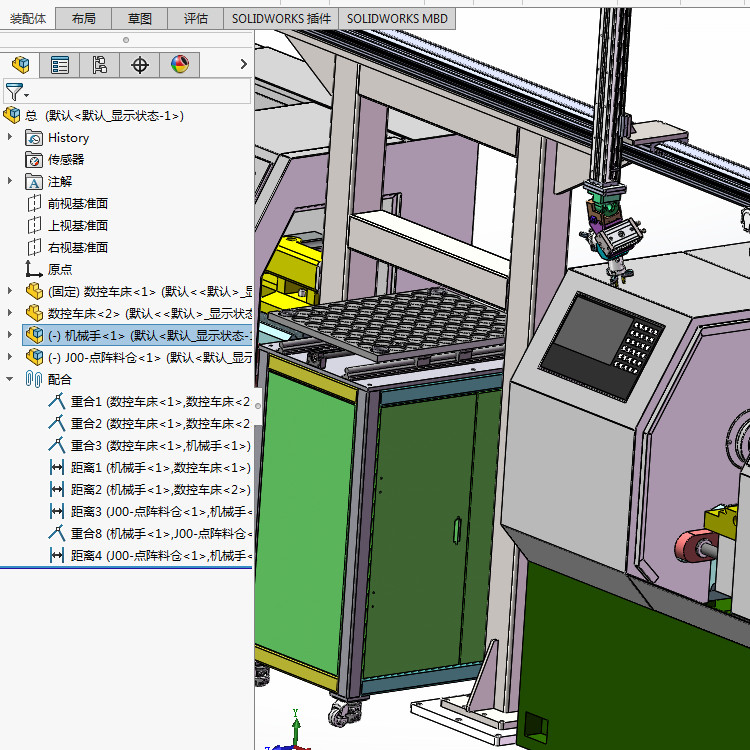Select the 原点 origin item

click(60, 270)
